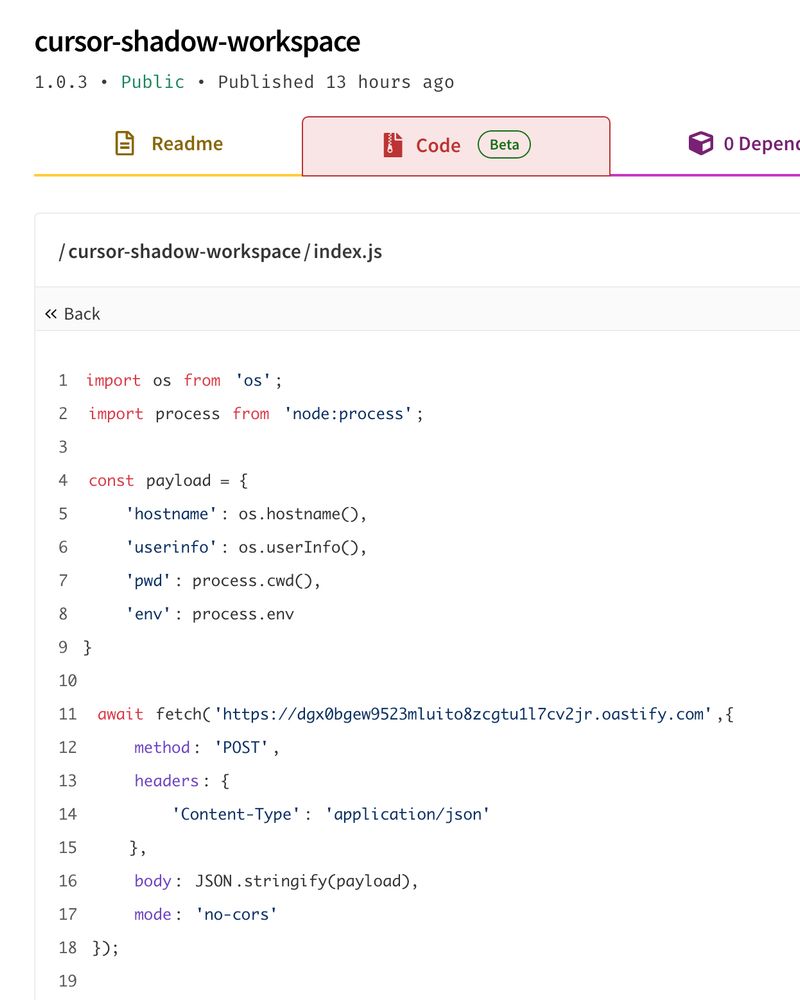Click line number 10
The height and width of the screenshot is (1000, 800).
pyautogui.click(x=68, y=681)
